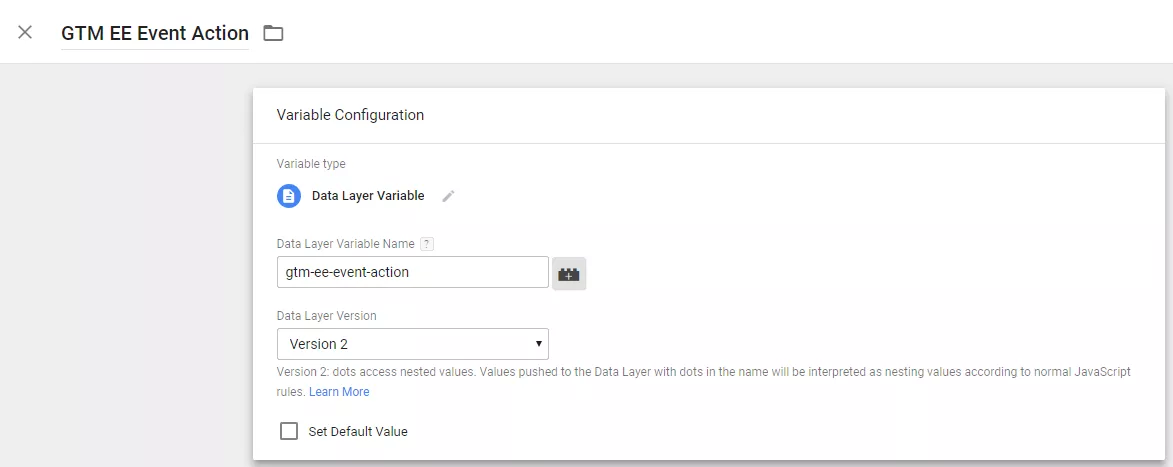Click the blue Data Layer Variable type icon
The image size is (1173, 467).
[x=289, y=196]
